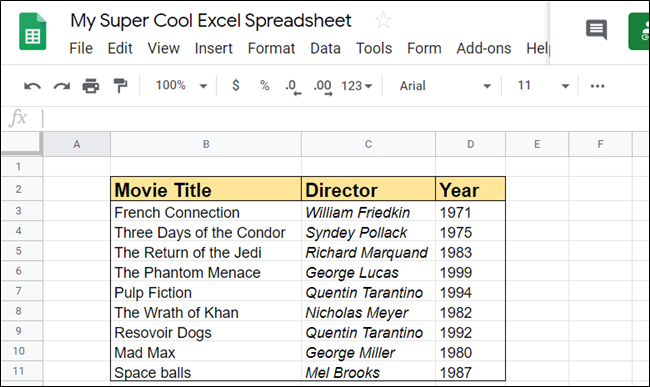650x387 pixels.
Task: Select the Mad Max cell
Action: click(x=206, y=351)
